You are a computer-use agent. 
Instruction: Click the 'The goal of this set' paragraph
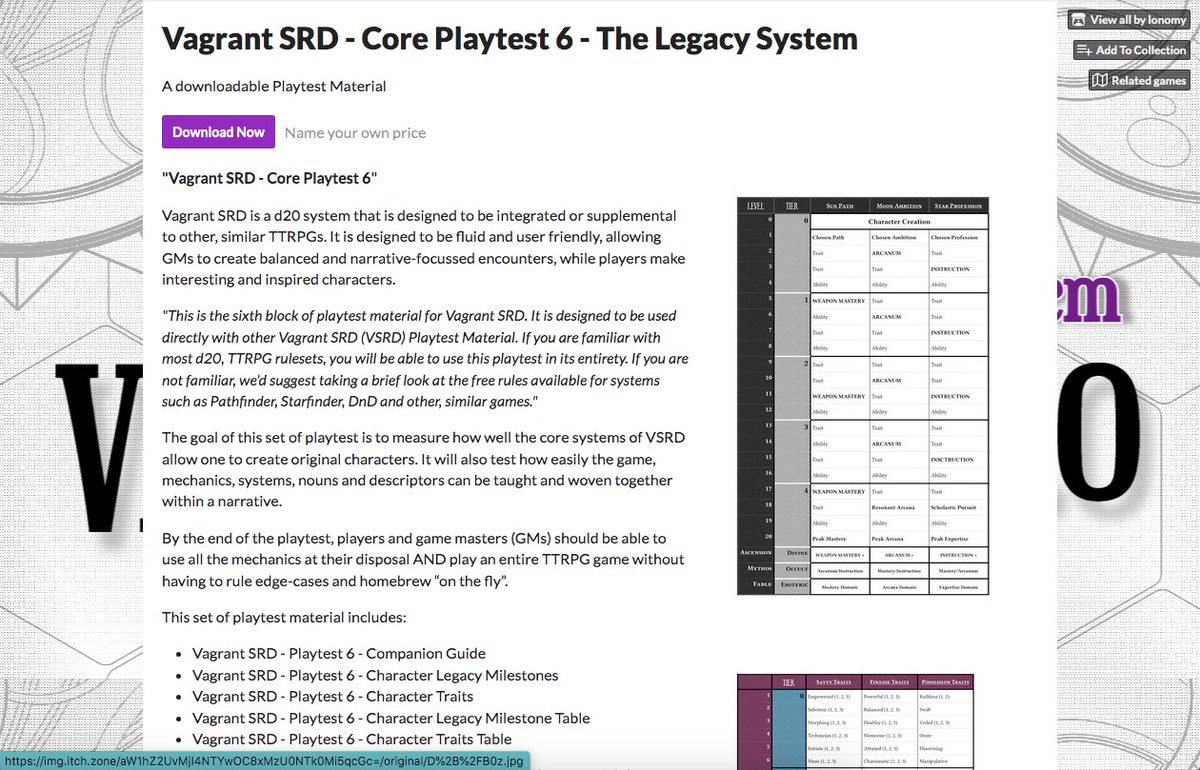[425, 469]
